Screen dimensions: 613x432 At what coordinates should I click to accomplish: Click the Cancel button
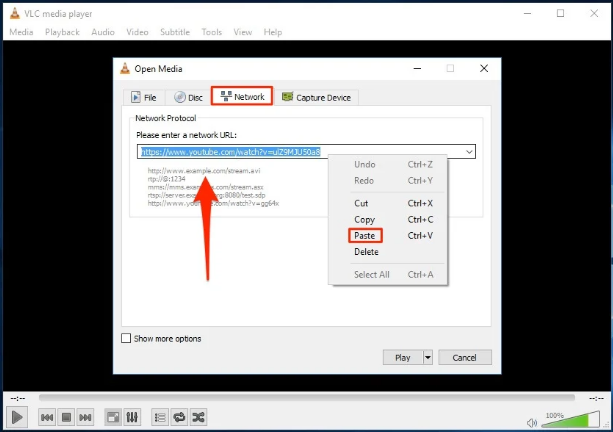464,357
